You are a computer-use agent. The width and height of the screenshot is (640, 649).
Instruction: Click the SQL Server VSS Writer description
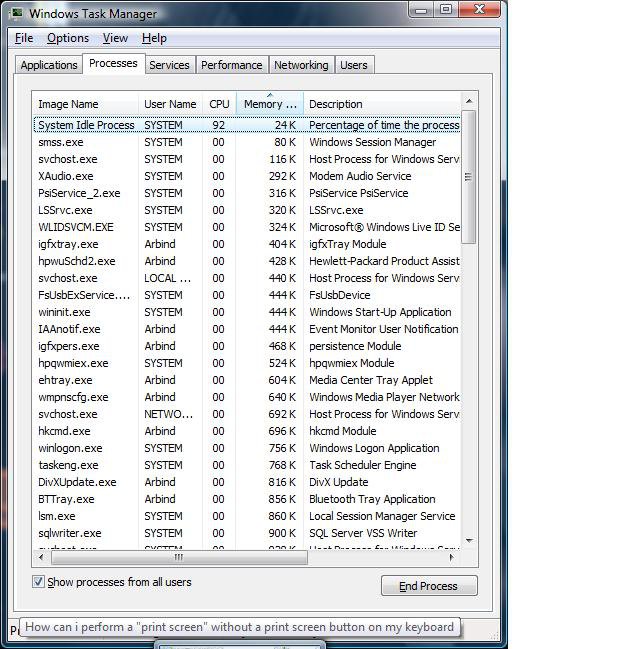(363, 533)
